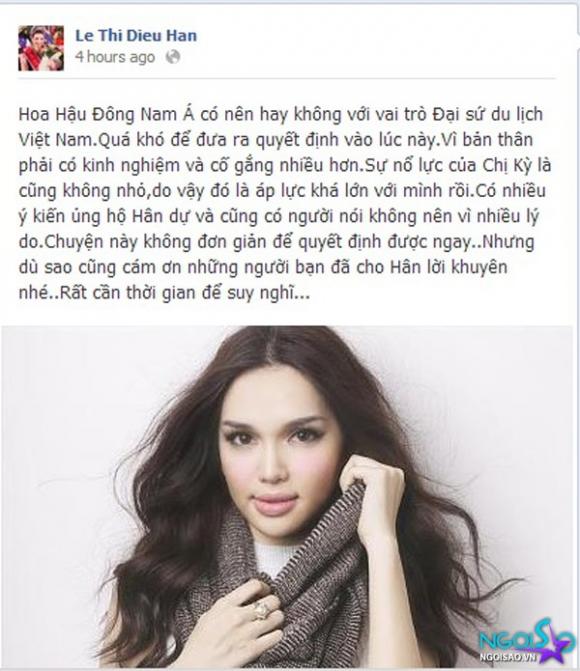Screen dimensions: 580x671
Task: Open Le Thi Dieu Han's profile picture
Action: (41, 48)
